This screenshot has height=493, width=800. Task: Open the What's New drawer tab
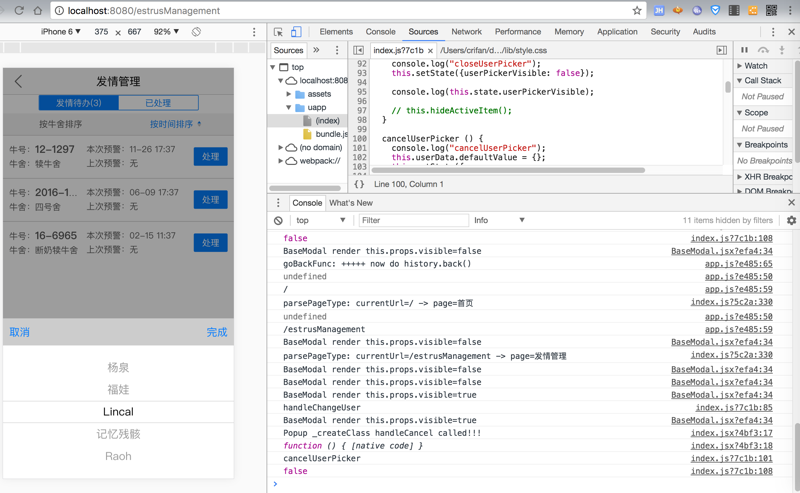point(350,203)
